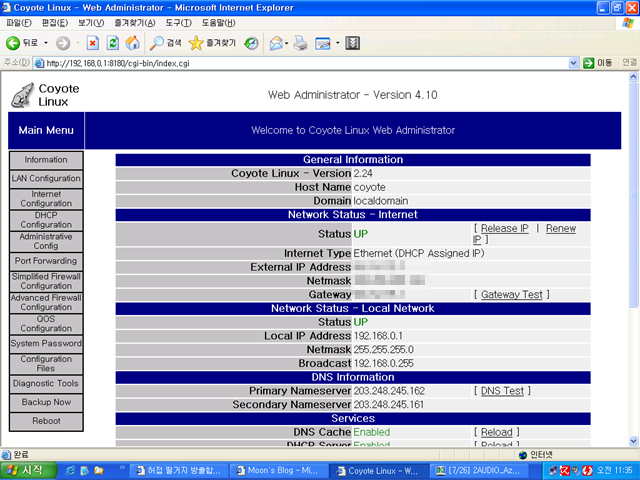Screen dimensions: 640x480
Task: Click the Backup Now button
Action: pos(46,402)
